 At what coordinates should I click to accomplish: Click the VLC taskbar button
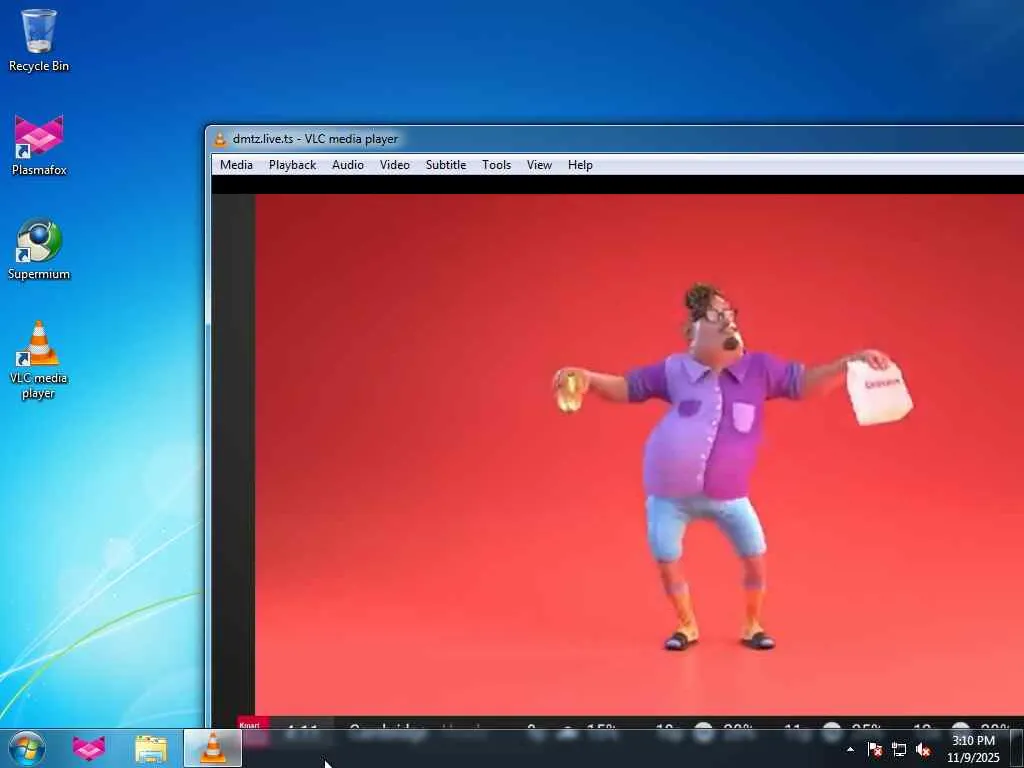(213, 748)
